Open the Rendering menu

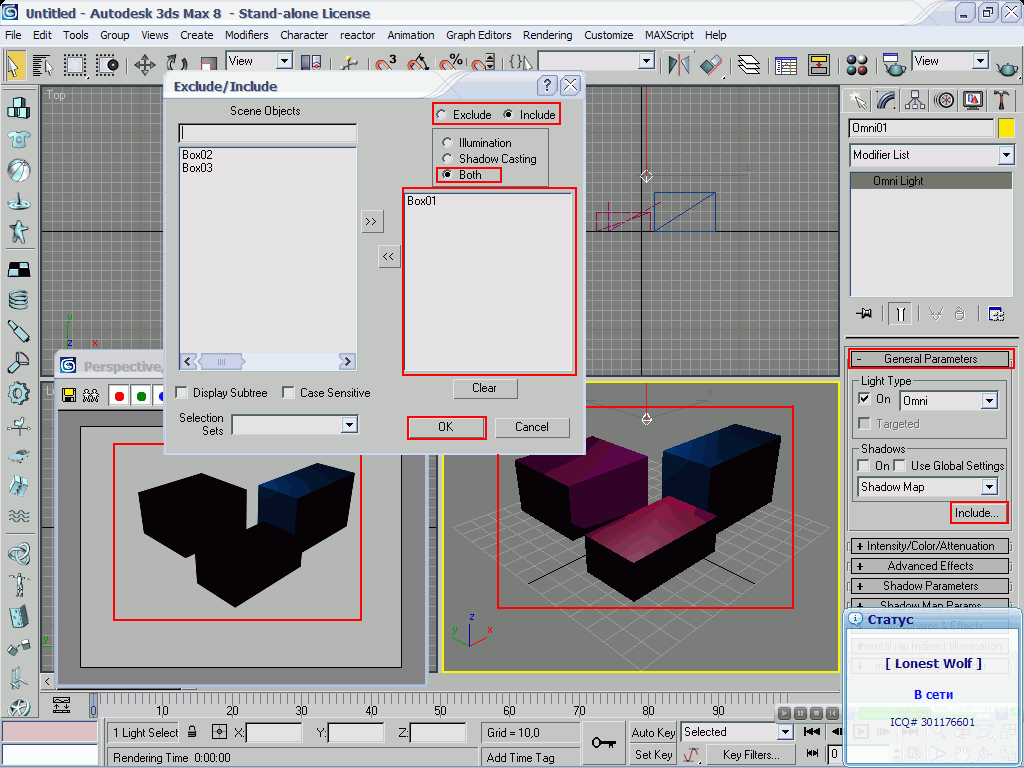click(x=548, y=35)
